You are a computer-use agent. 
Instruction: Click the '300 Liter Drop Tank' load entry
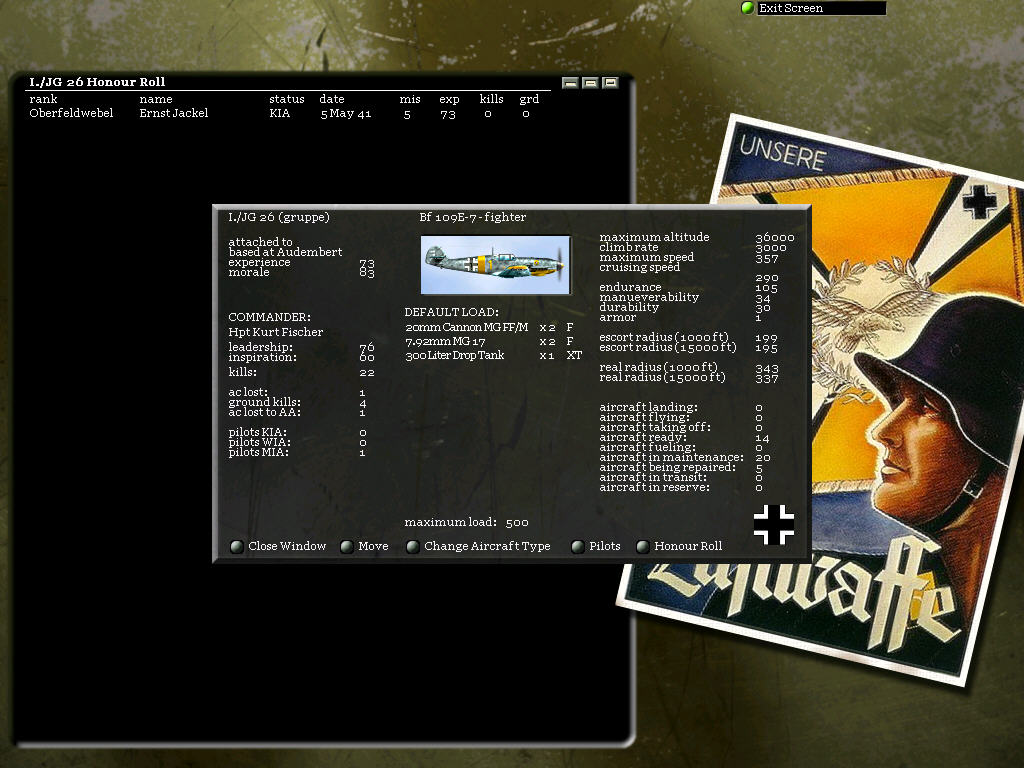pyautogui.click(x=455, y=355)
